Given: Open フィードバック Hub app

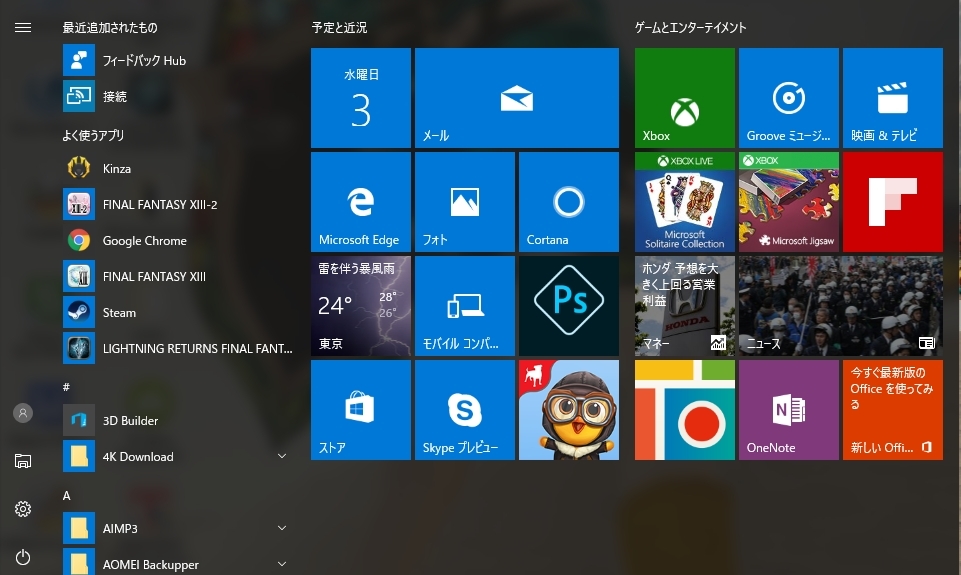Looking at the screenshot, I should click(x=178, y=60).
